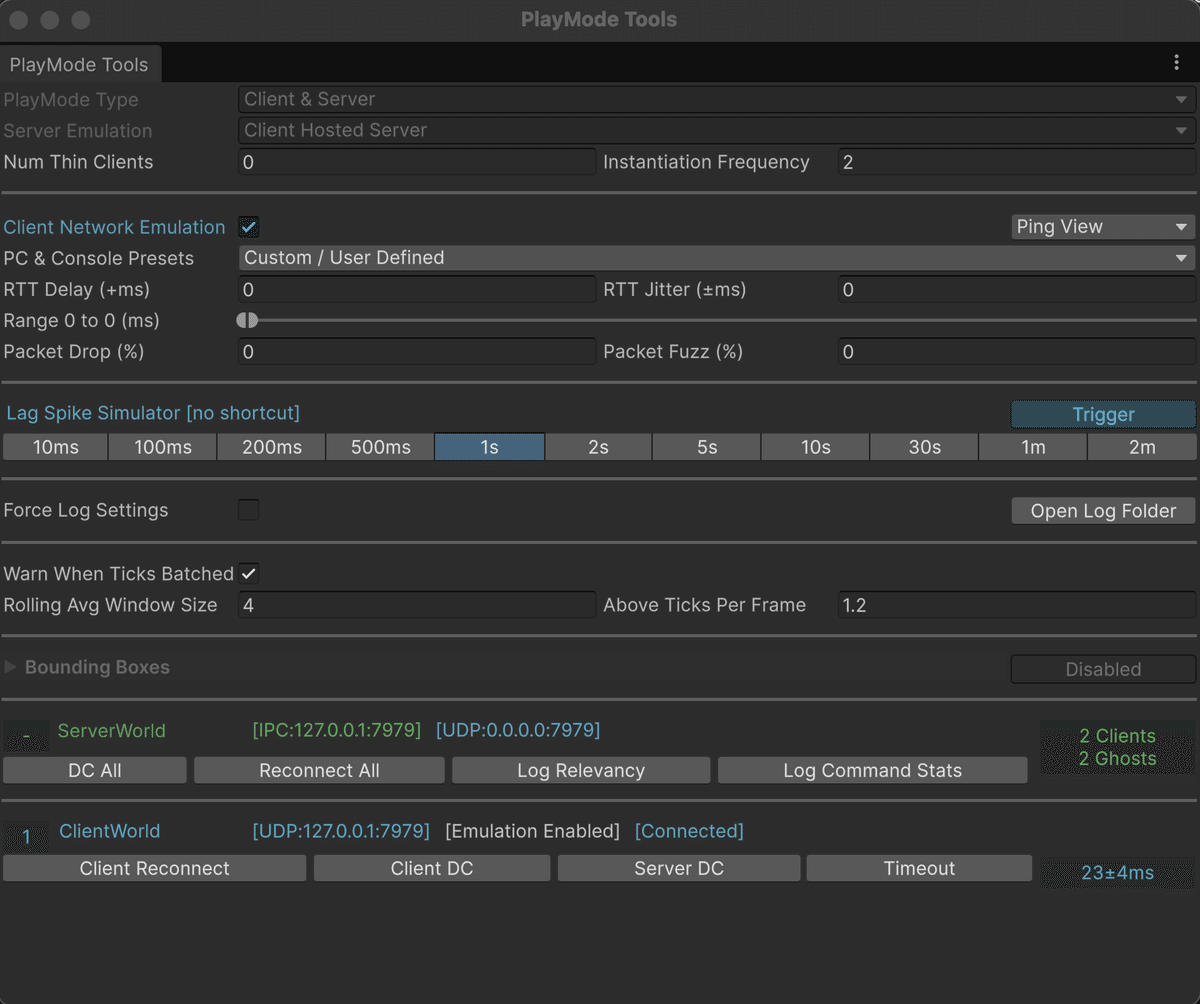The height and width of the screenshot is (1004, 1200).
Task: Click the Num Thin Clients input field
Action: (x=416, y=161)
